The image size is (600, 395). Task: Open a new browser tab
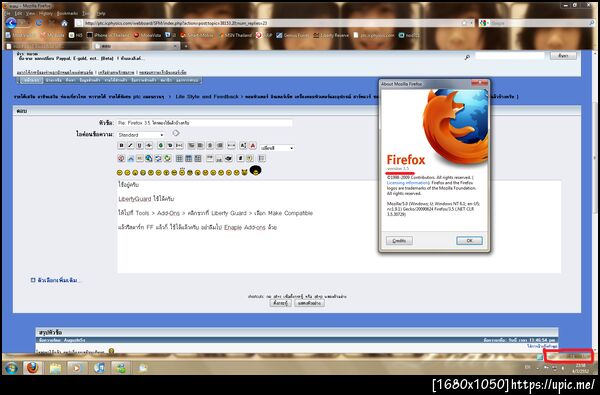pos(186,46)
